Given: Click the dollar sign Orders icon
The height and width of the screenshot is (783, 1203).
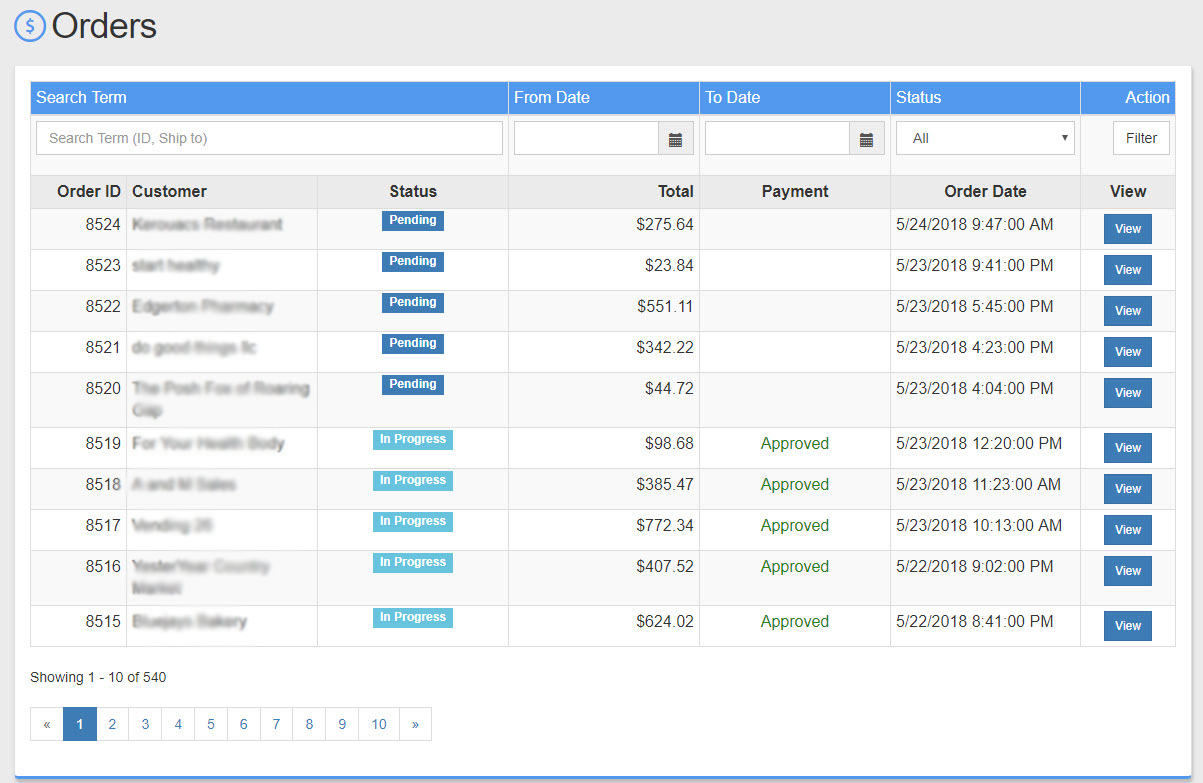Looking at the screenshot, I should tap(30, 26).
